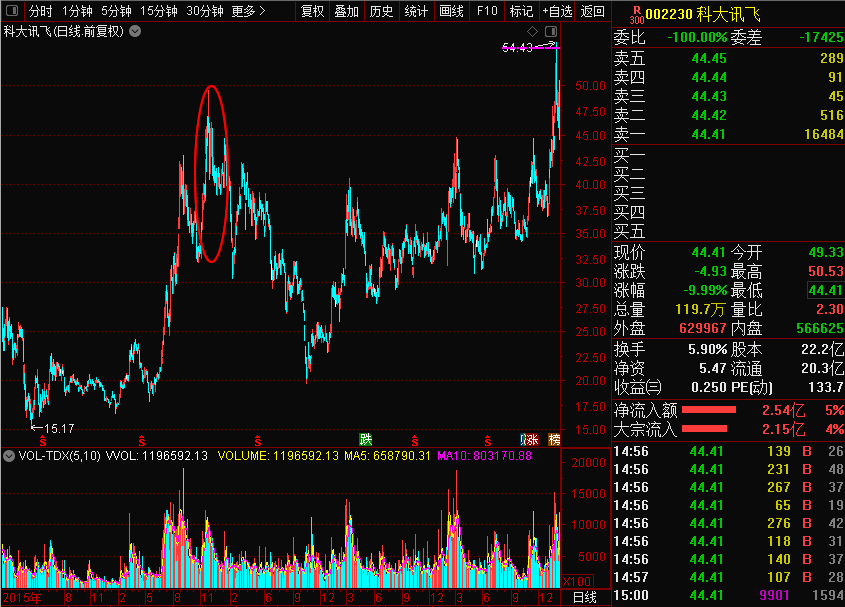Expand the 更多 timeframe menu
The height and width of the screenshot is (607, 845).
click(x=248, y=12)
